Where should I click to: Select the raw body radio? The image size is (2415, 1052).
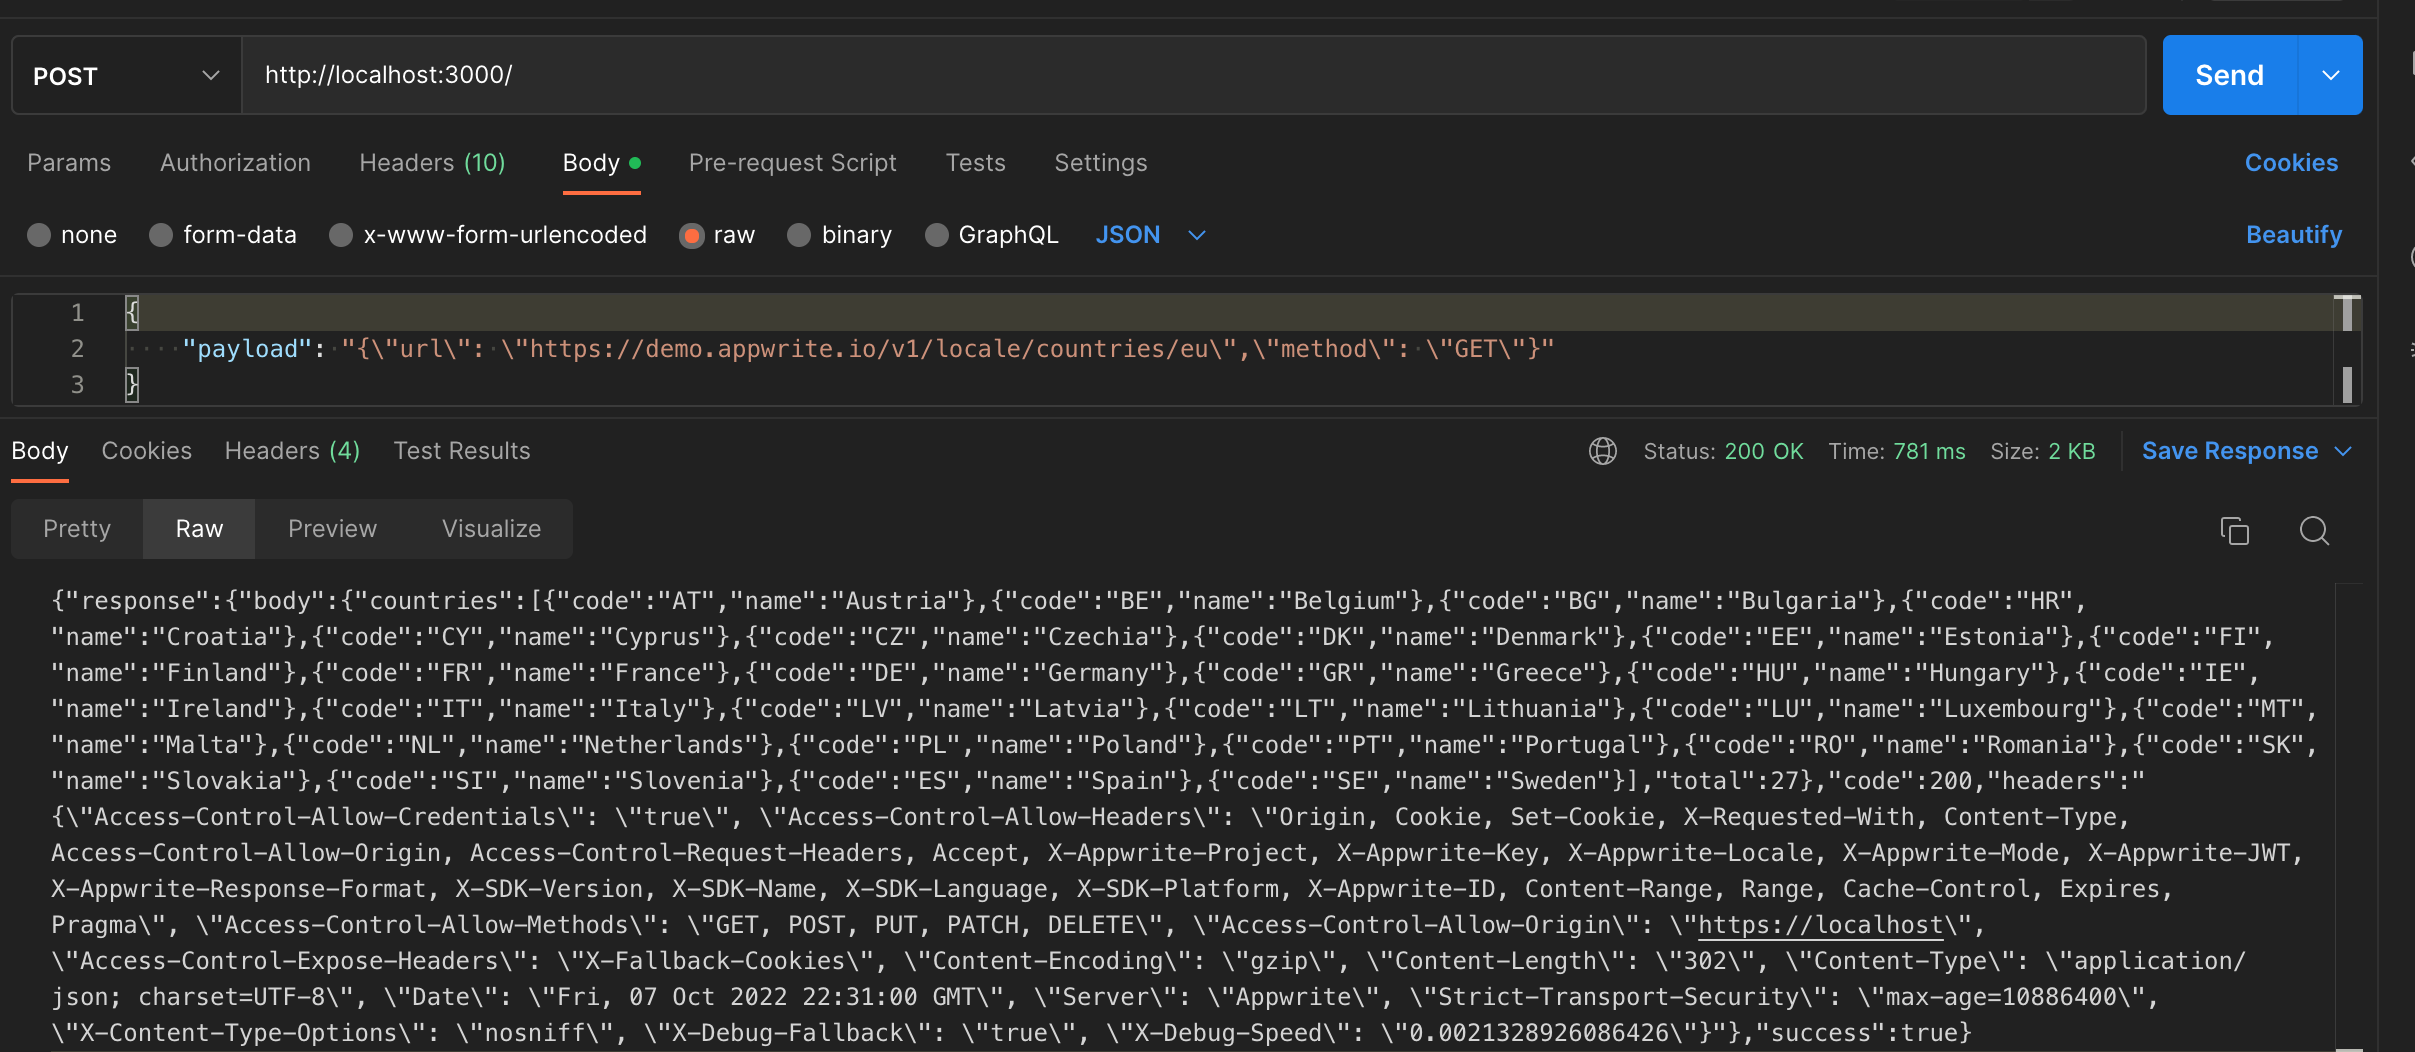click(x=691, y=235)
